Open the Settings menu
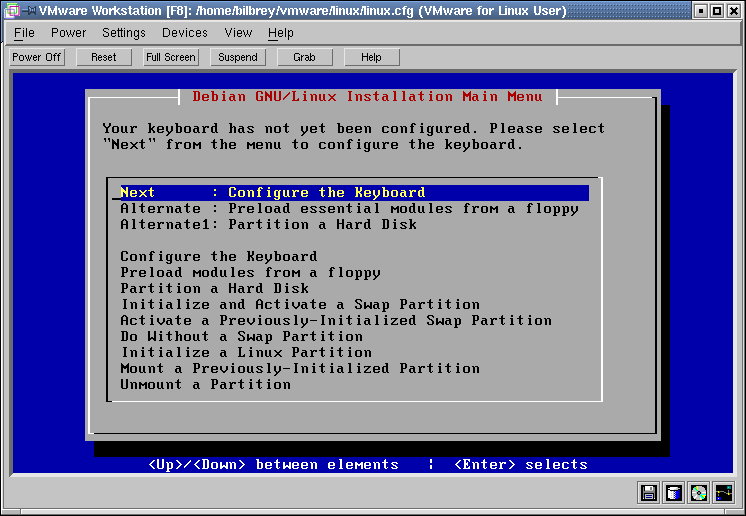Viewport: 746px width, 516px height. click(x=124, y=33)
